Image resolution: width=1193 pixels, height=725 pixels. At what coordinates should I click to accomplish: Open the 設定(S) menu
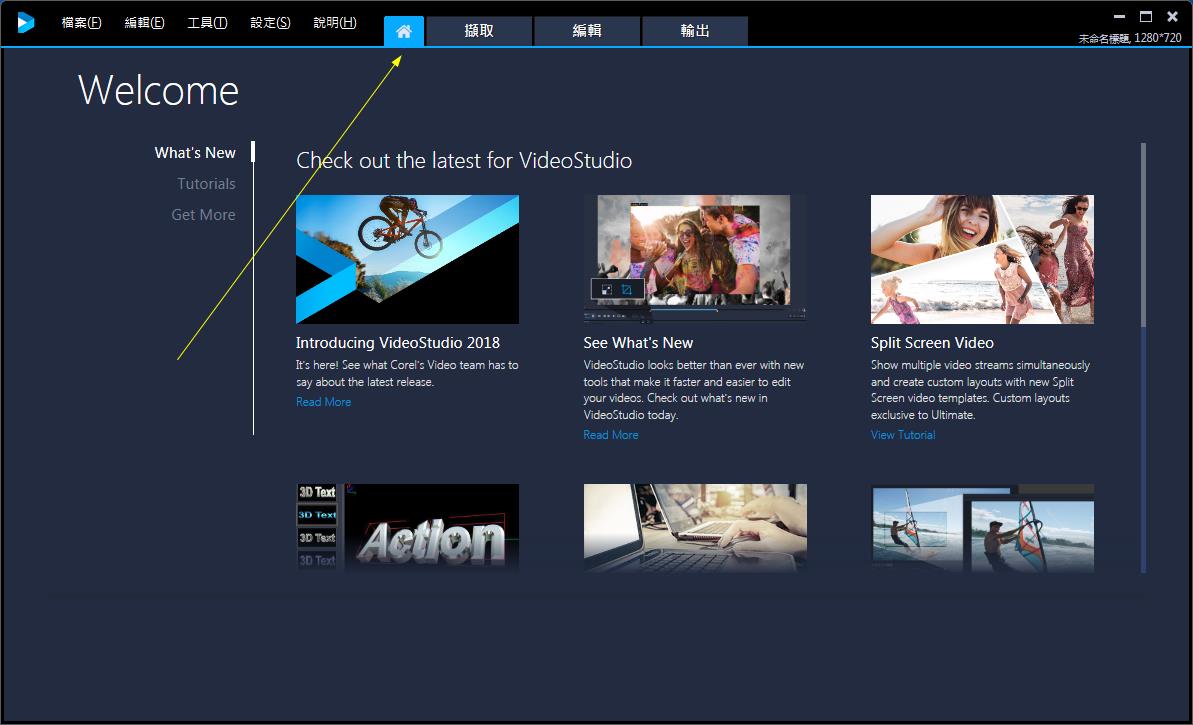point(270,23)
